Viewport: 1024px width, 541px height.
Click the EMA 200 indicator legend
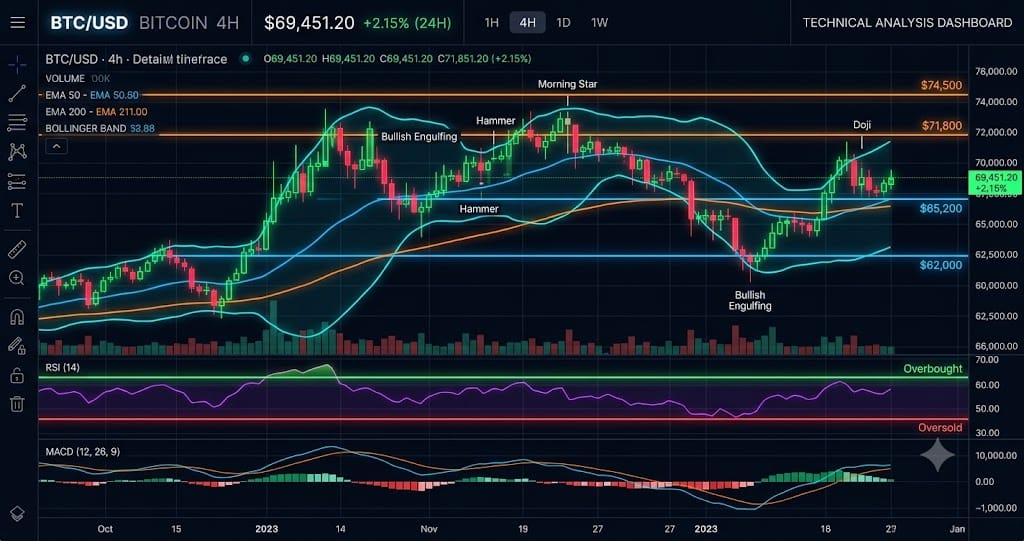click(x=96, y=112)
